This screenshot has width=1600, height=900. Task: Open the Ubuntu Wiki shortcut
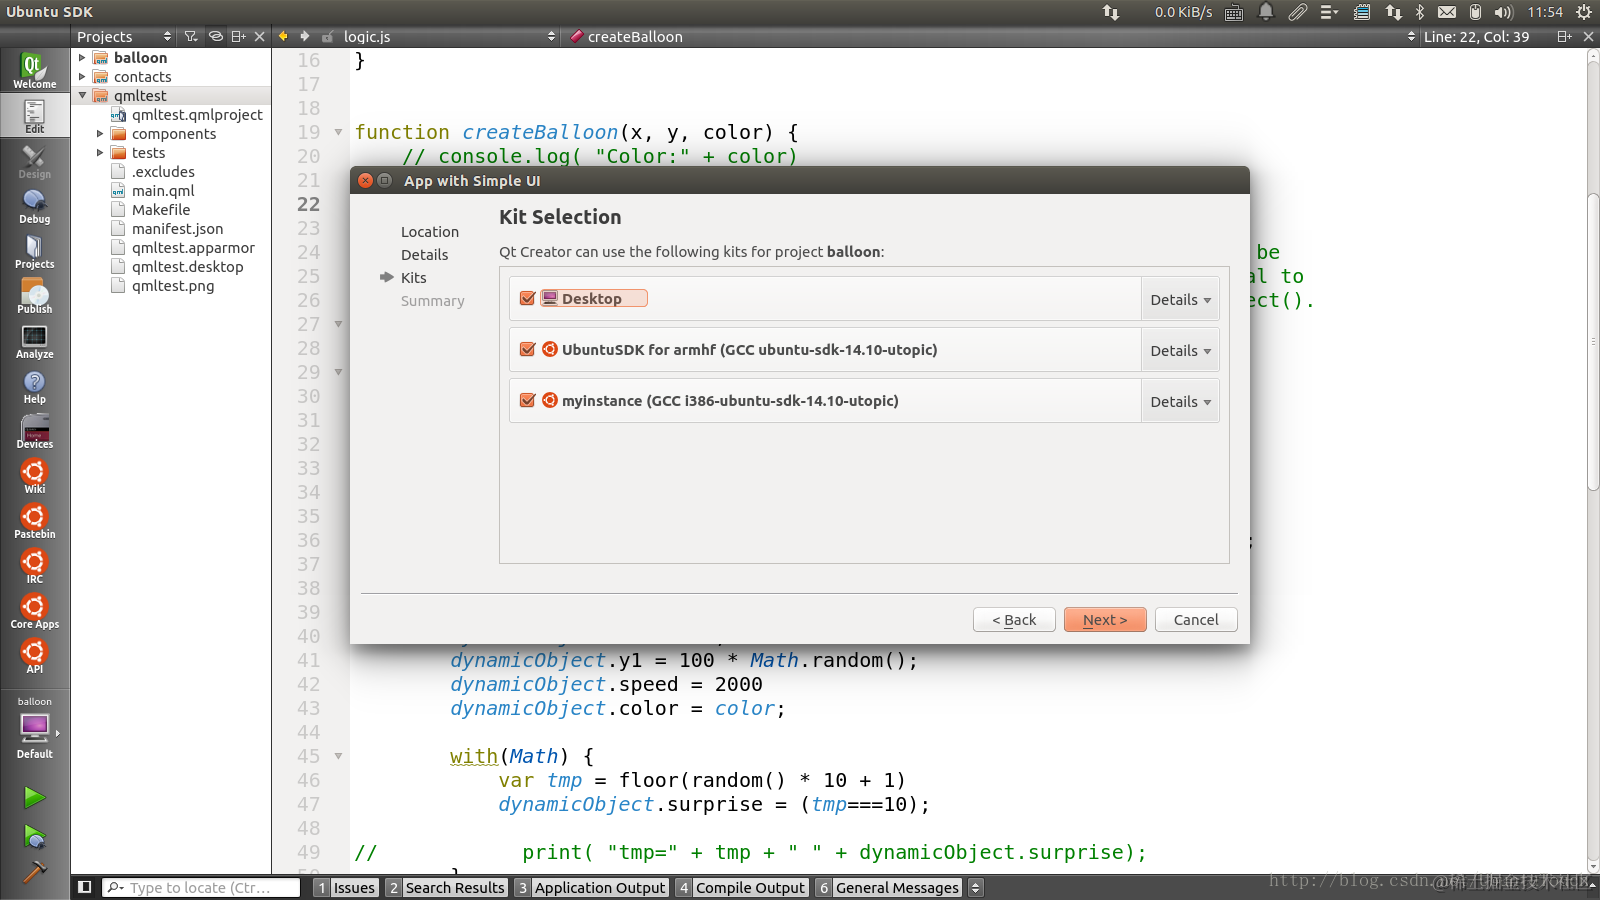pyautogui.click(x=35, y=476)
